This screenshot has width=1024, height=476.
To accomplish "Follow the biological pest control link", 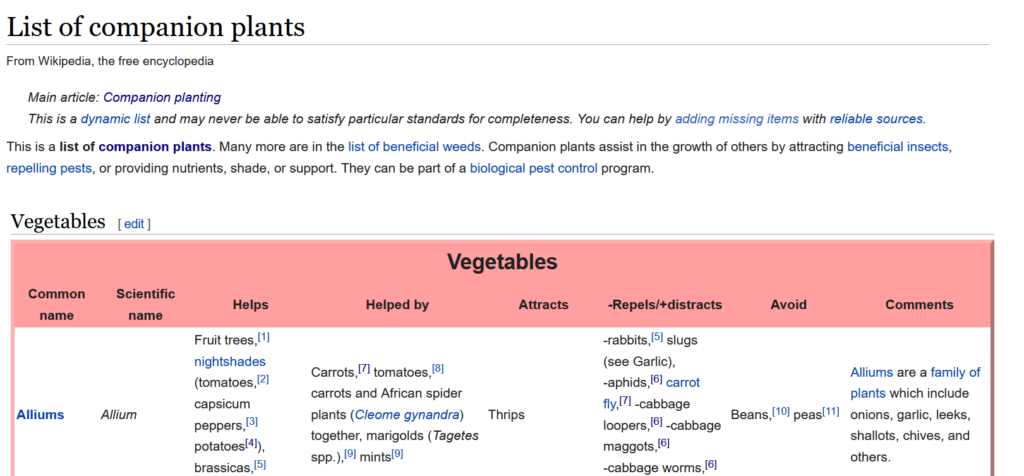I will [x=533, y=168].
